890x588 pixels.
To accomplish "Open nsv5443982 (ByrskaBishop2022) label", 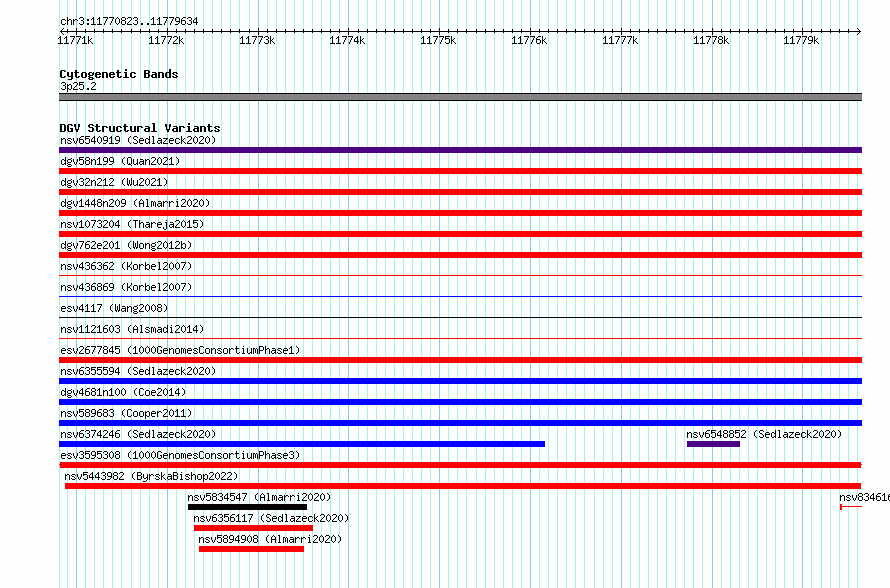I will pyautogui.click(x=151, y=476).
